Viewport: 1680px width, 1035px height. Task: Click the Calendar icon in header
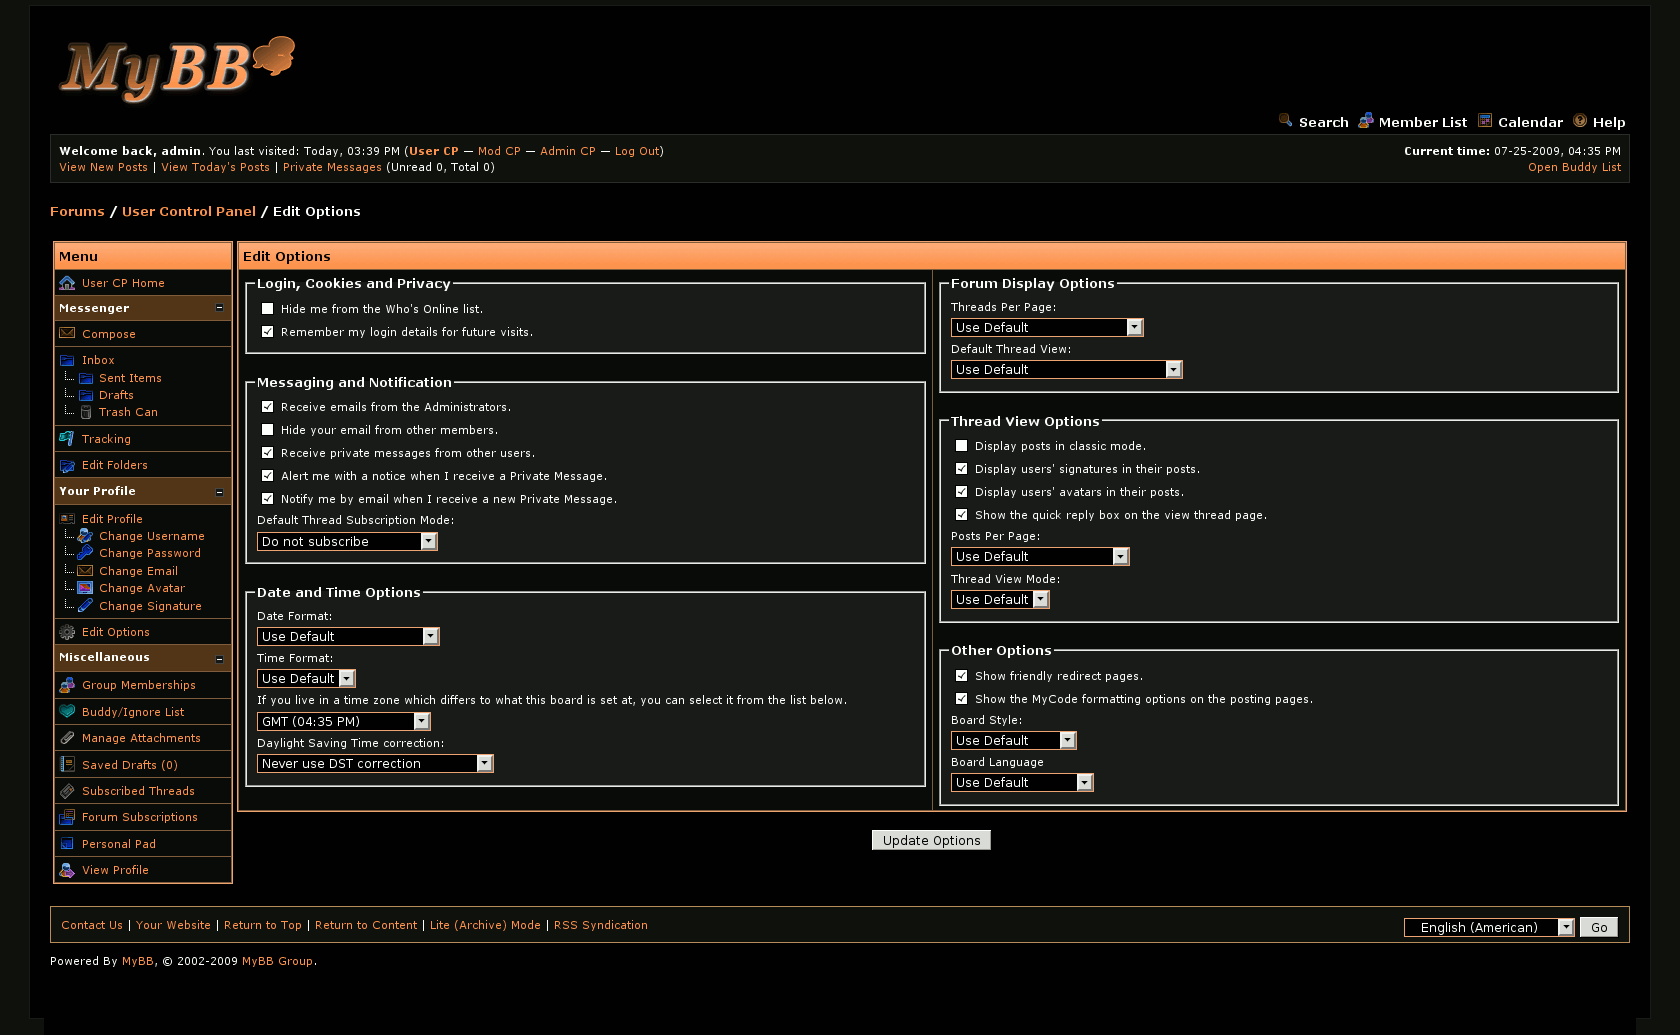[1485, 121]
